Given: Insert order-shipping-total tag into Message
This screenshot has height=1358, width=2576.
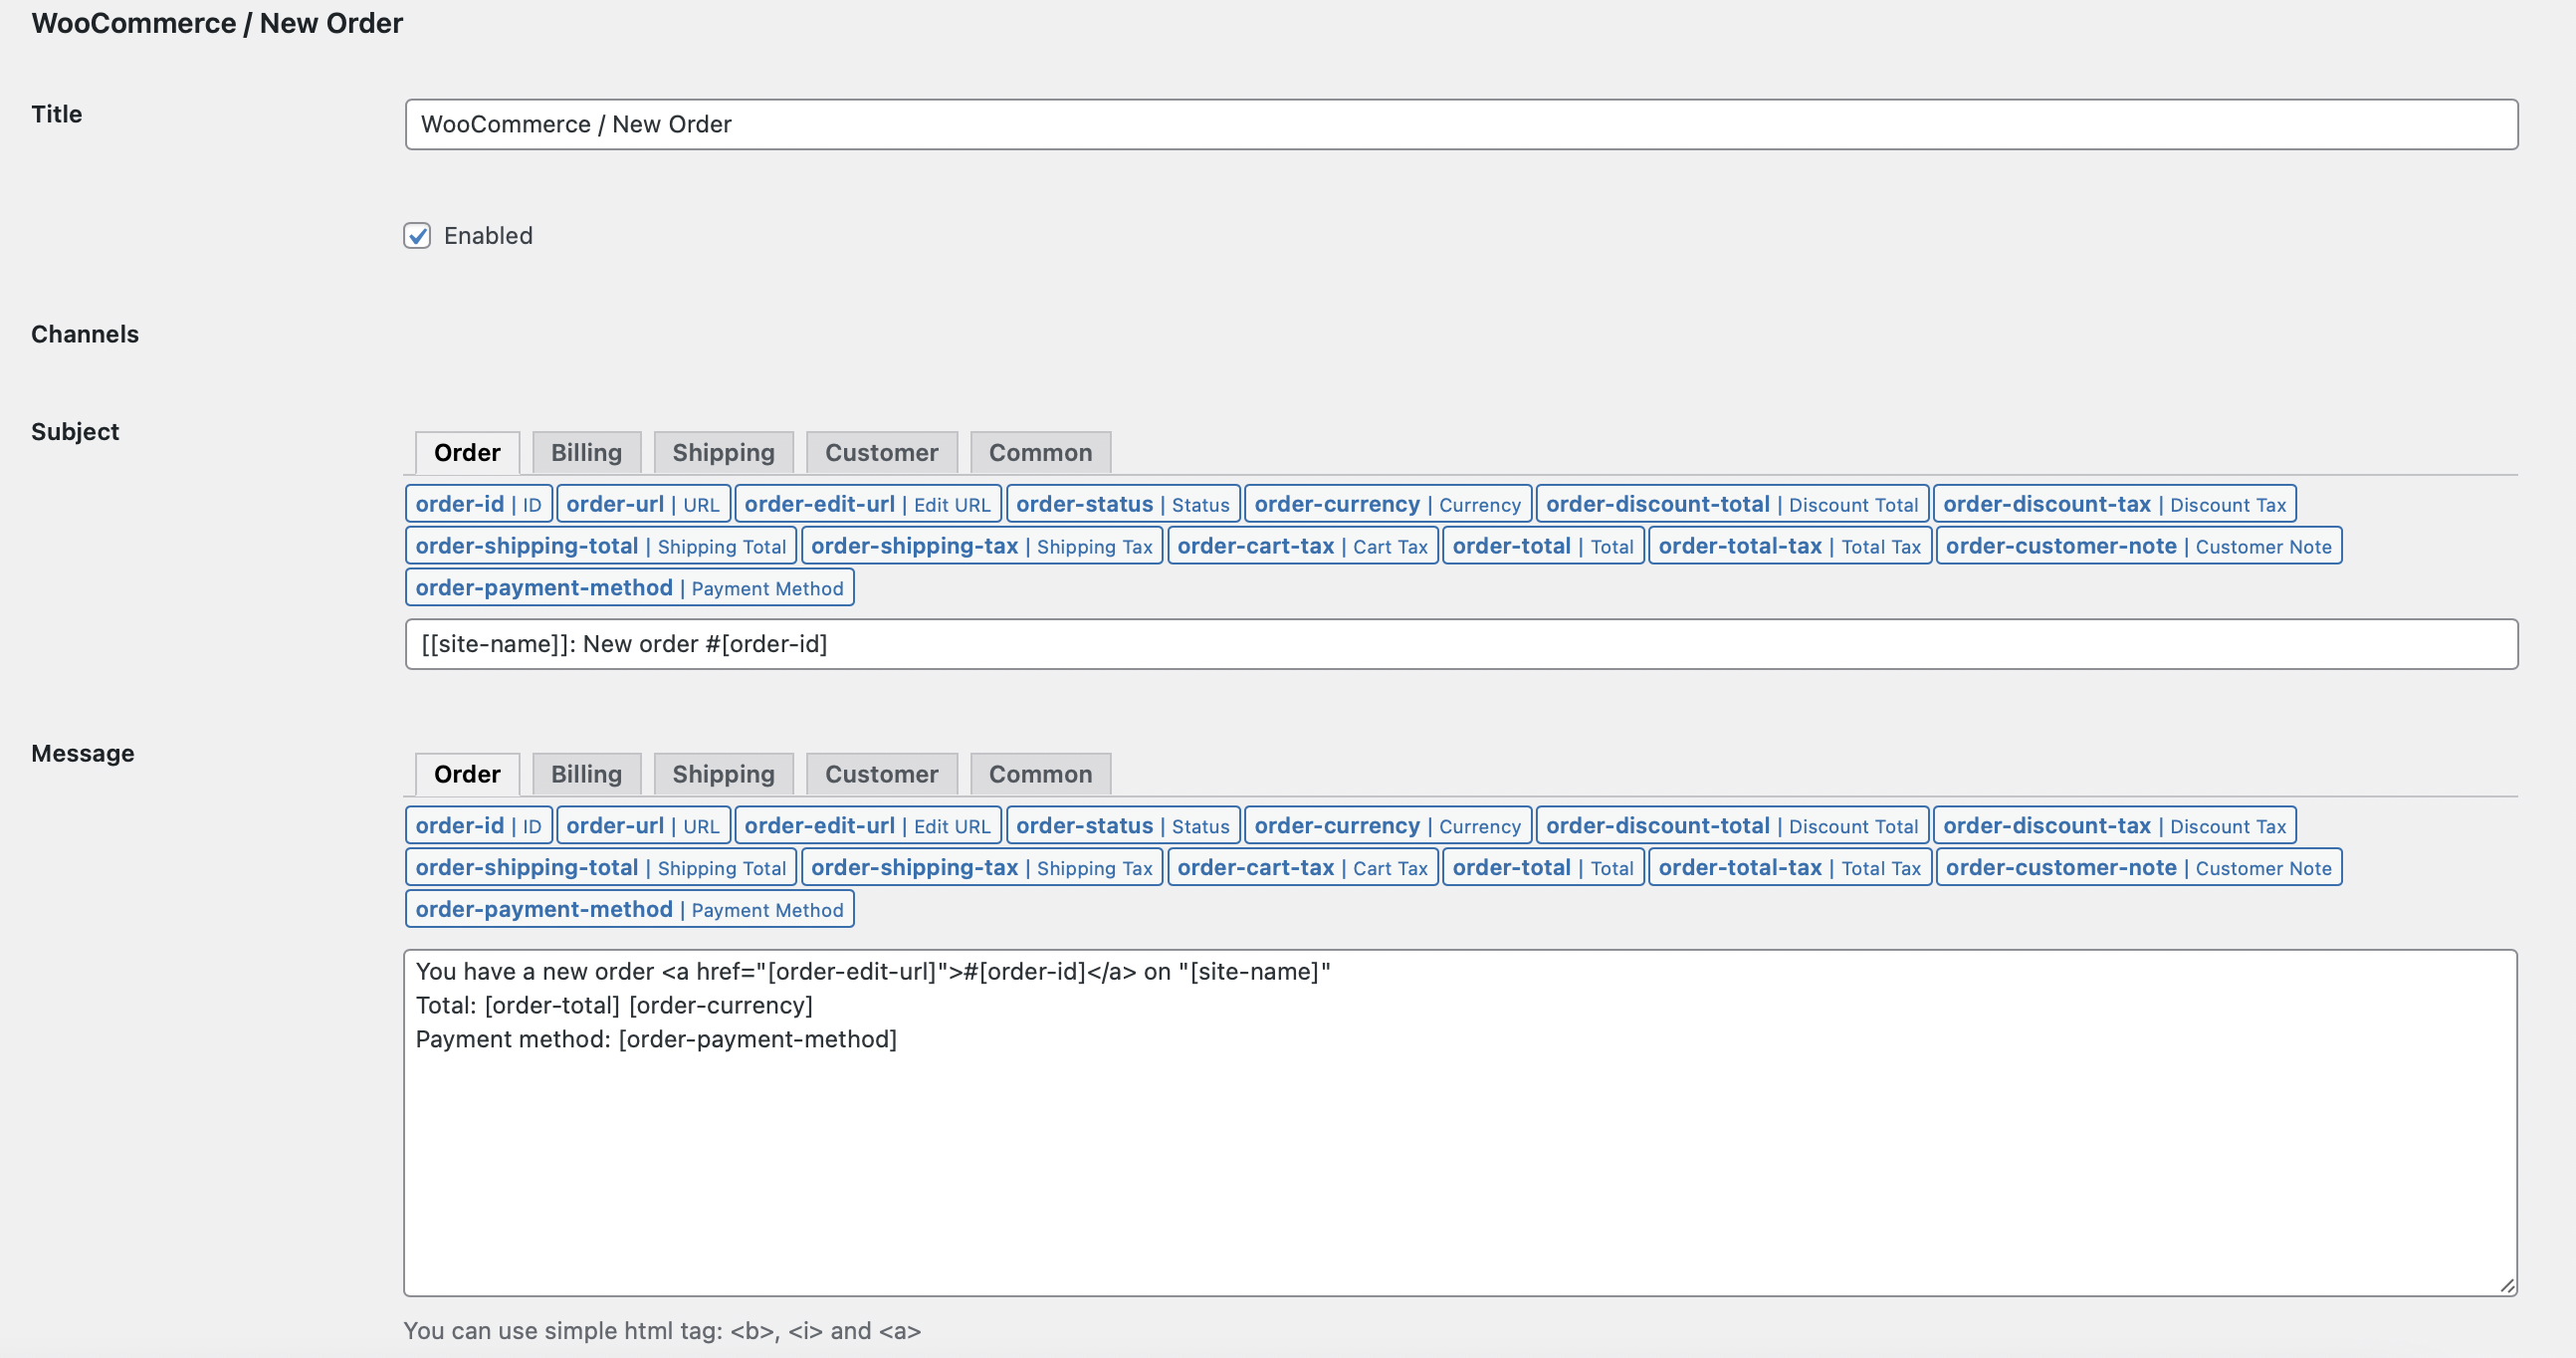Looking at the screenshot, I should click(x=601, y=868).
